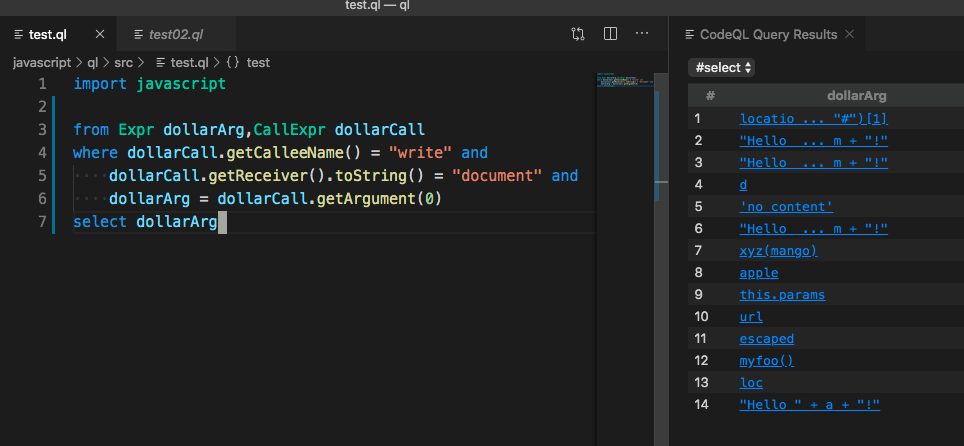Click line number 7 in the gutter
Viewport: 964px width, 446px height.
(x=42, y=221)
